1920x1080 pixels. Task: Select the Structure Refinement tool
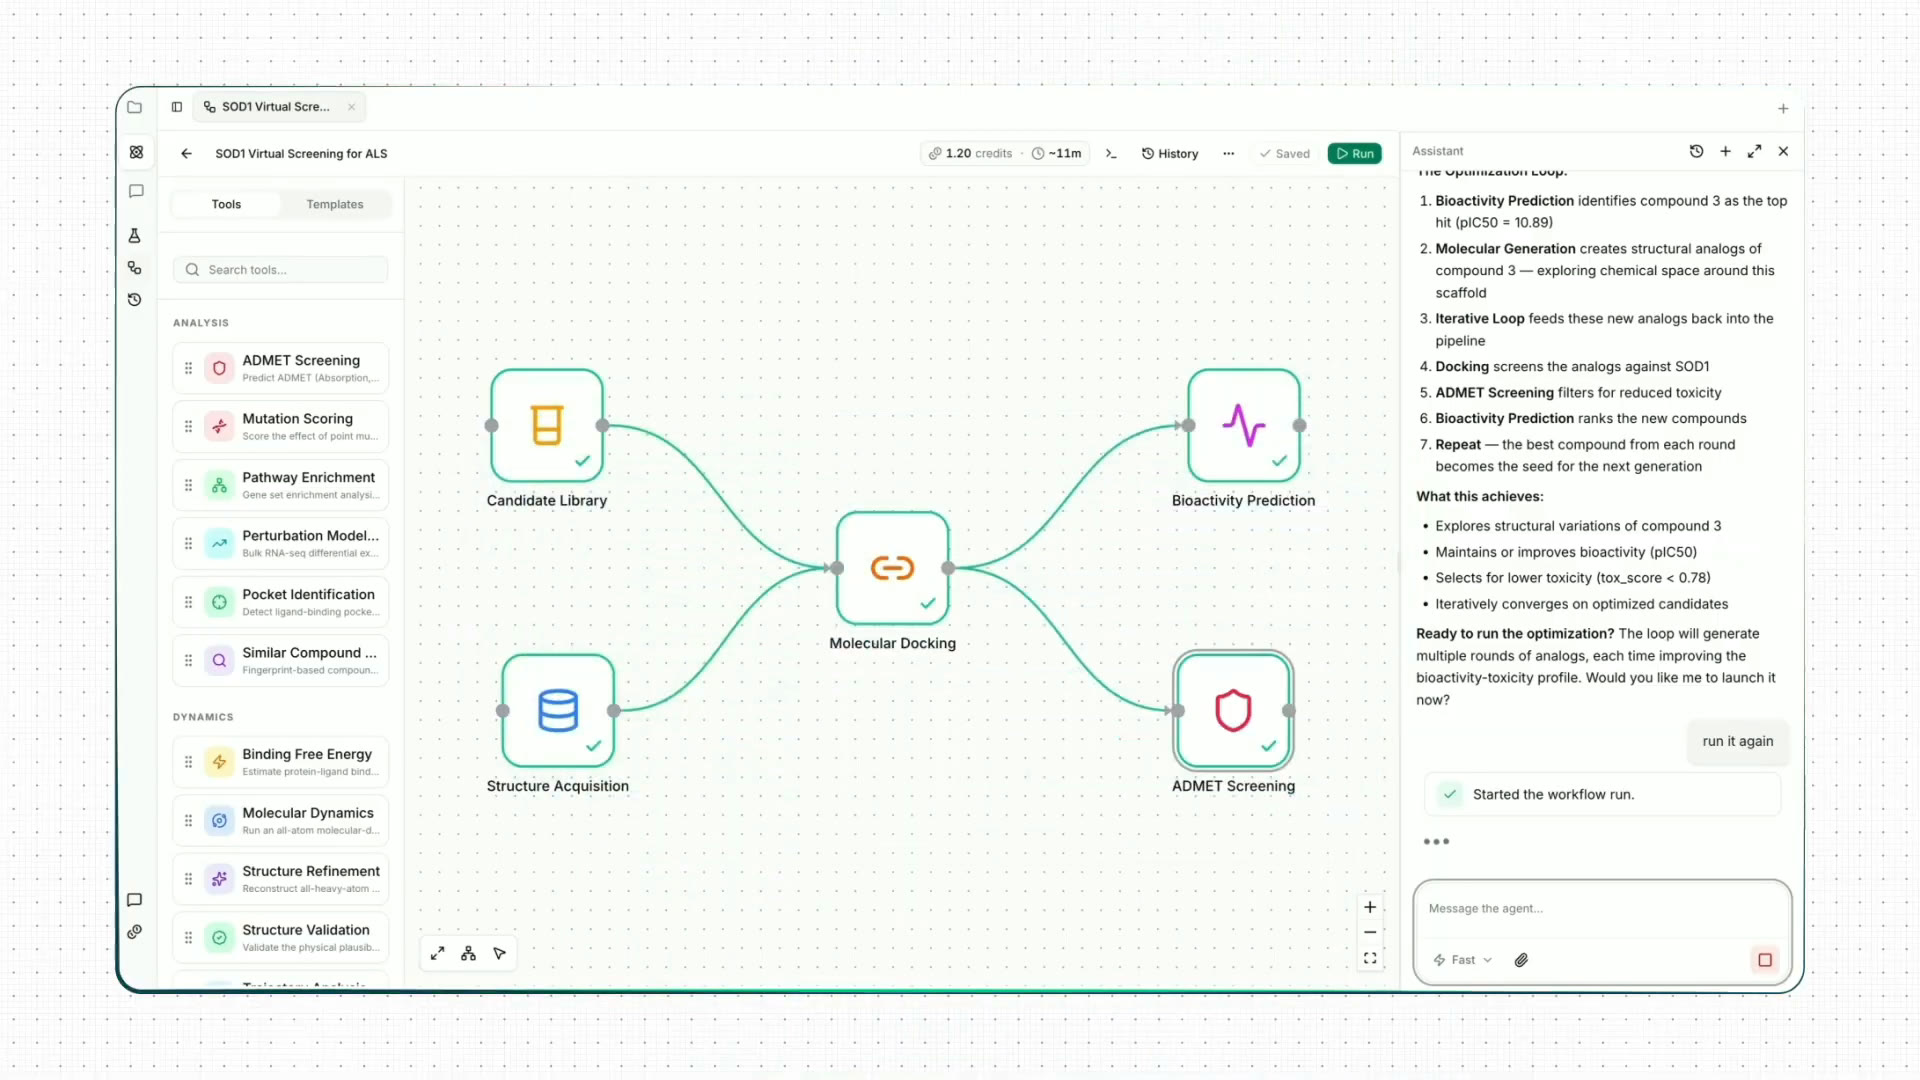tap(281, 879)
